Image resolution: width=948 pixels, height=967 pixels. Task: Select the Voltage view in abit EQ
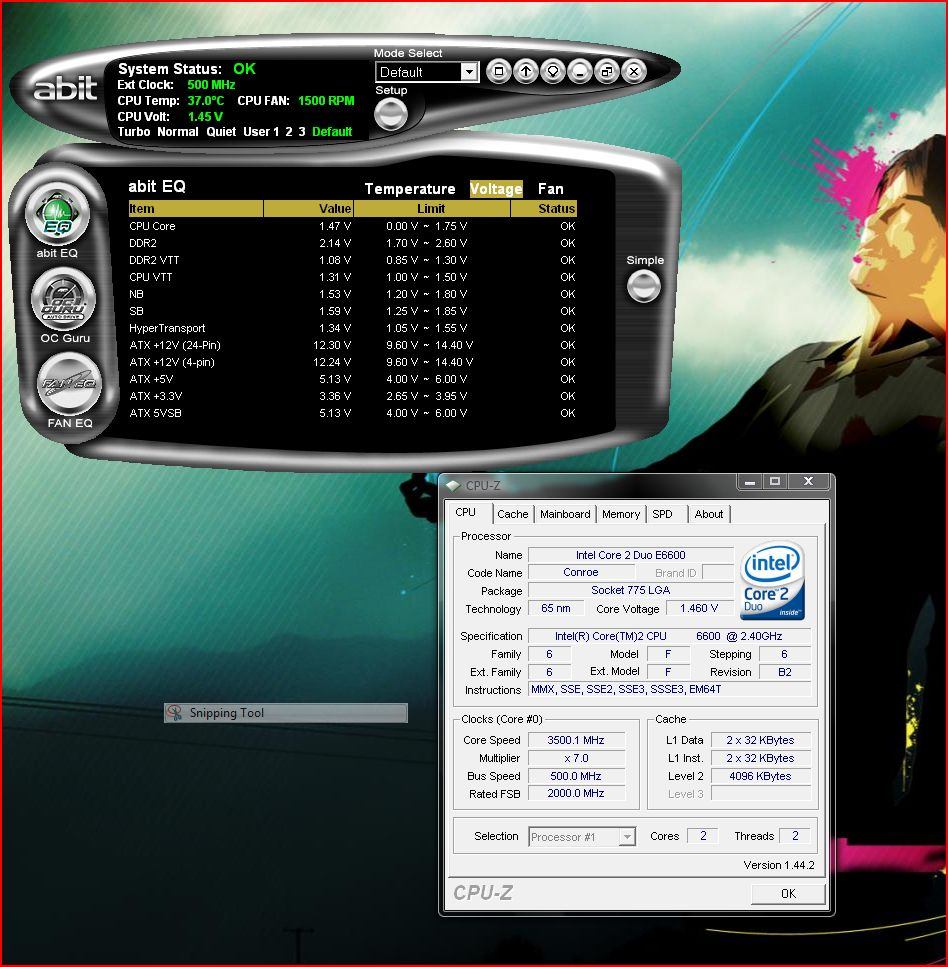coord(496,189)
